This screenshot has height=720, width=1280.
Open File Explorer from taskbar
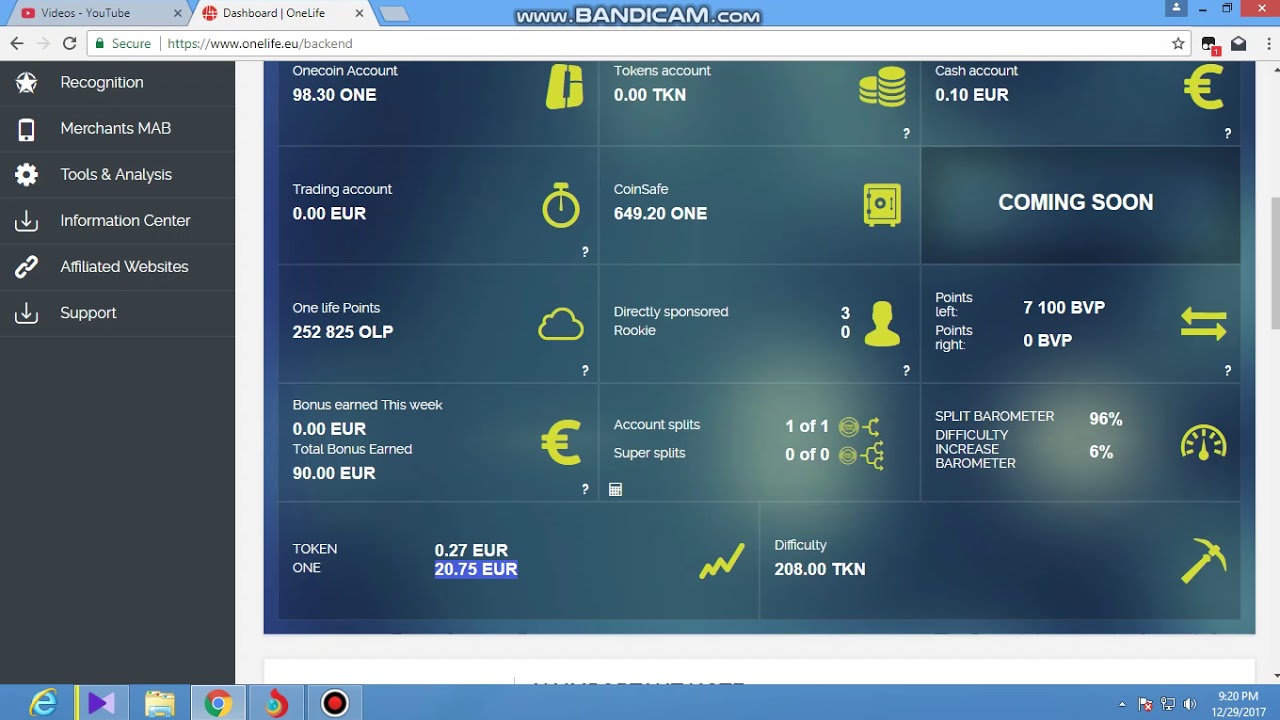pyautogui.click(x=159, y=703)
